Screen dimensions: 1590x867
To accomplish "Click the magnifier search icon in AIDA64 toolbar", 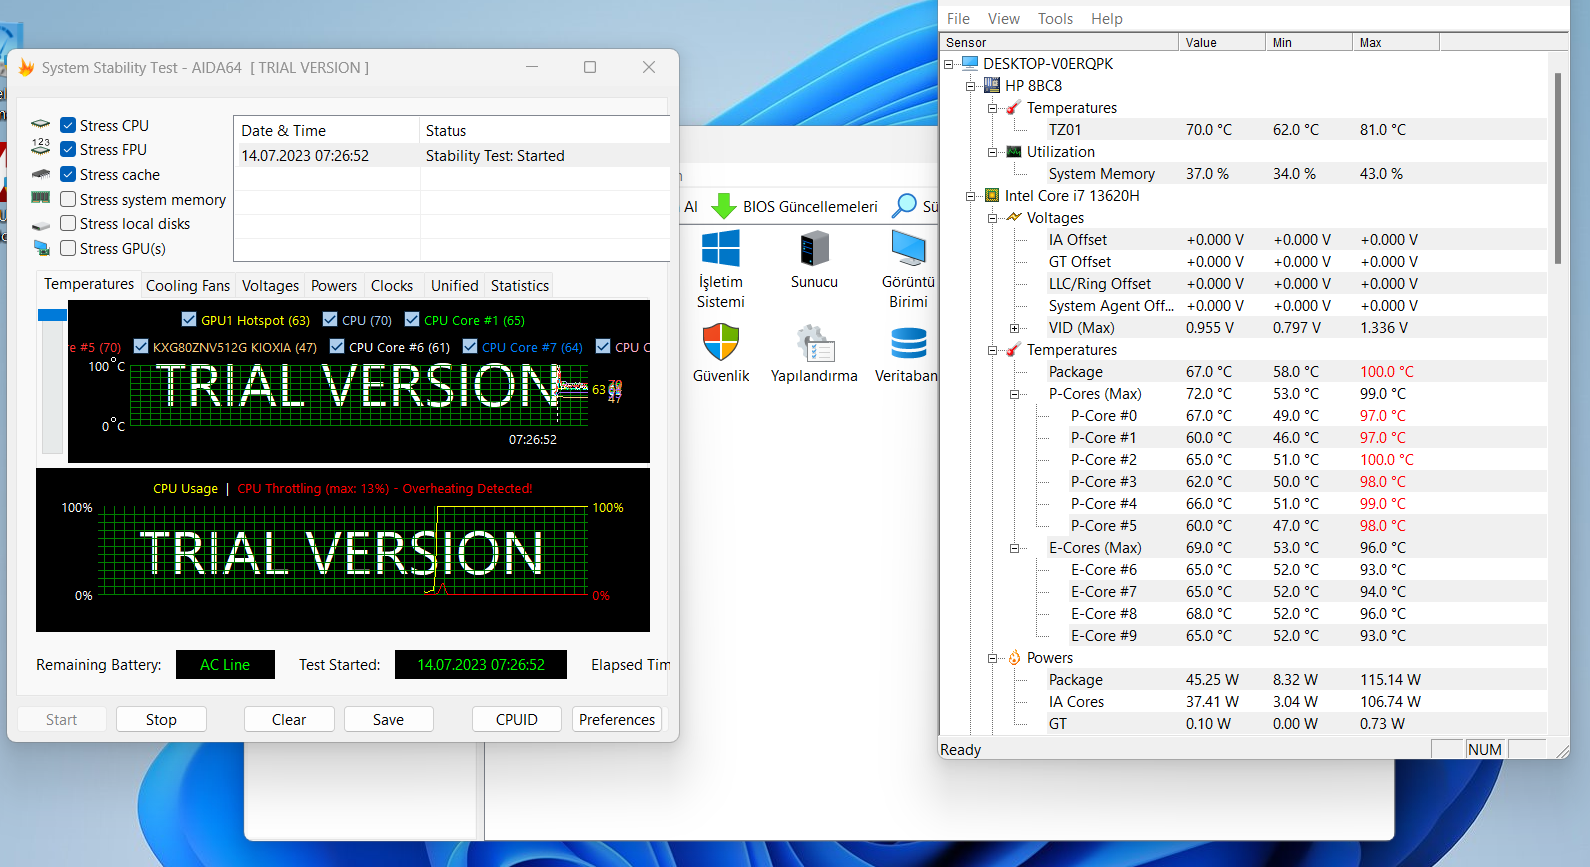I will pos(904,206).
